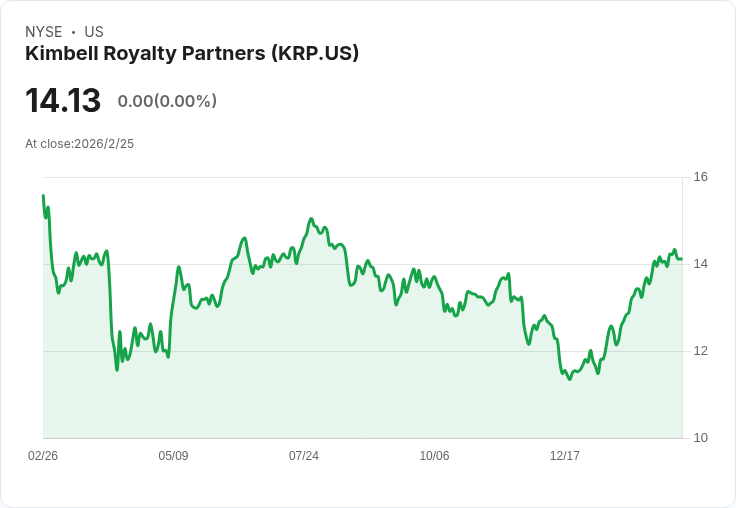The image size is (736, 508).
Task: Click the 16 y-axis price label
Action: [700, 177]
